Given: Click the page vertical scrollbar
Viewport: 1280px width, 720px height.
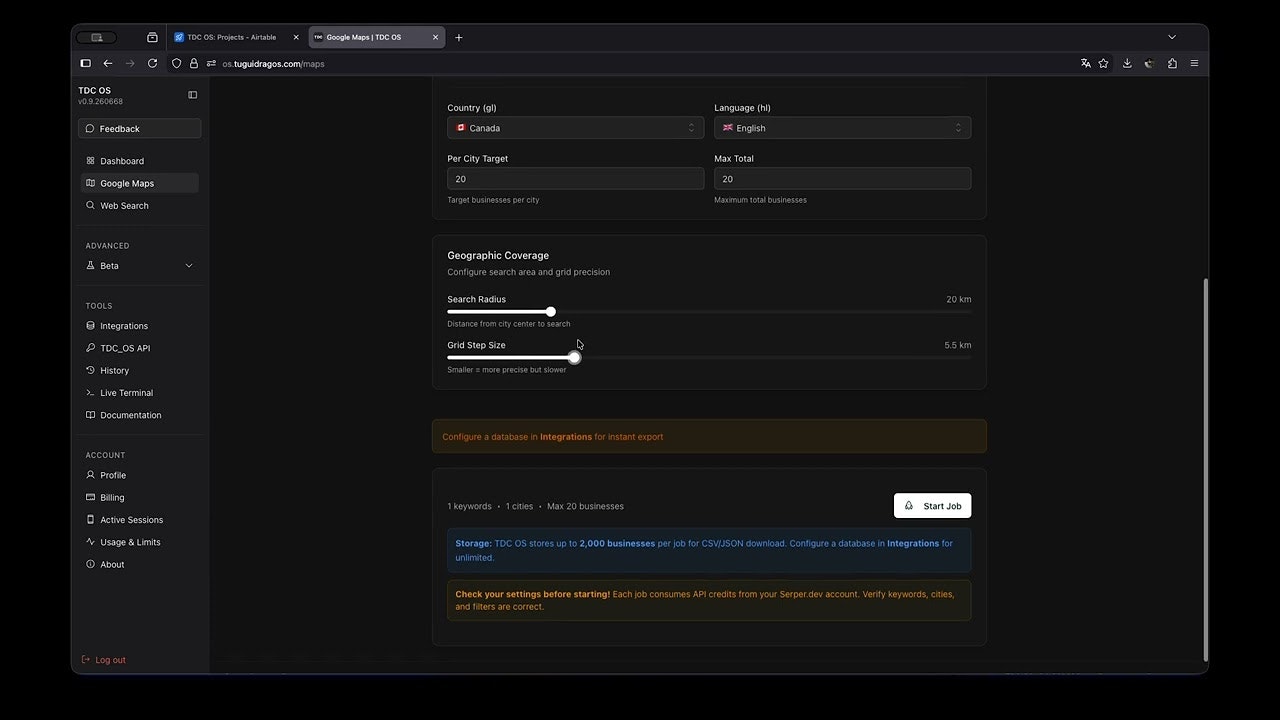Looking at the screenshot, I should click(x=1204, y=469).
